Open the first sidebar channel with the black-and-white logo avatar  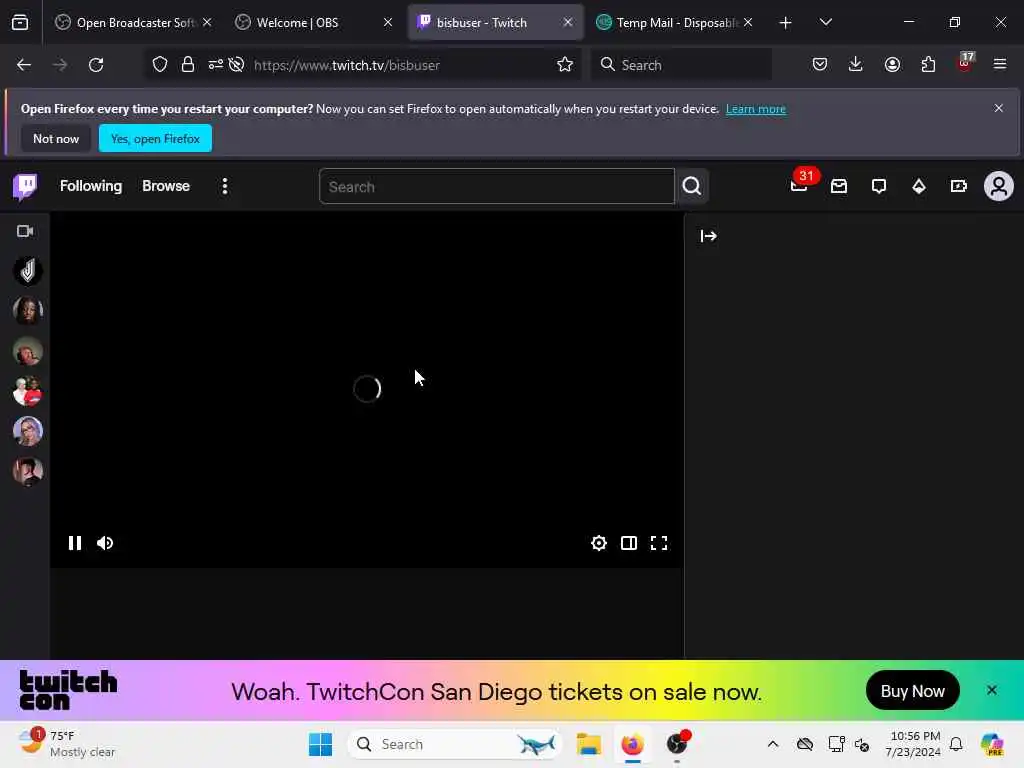pos(27,271)
